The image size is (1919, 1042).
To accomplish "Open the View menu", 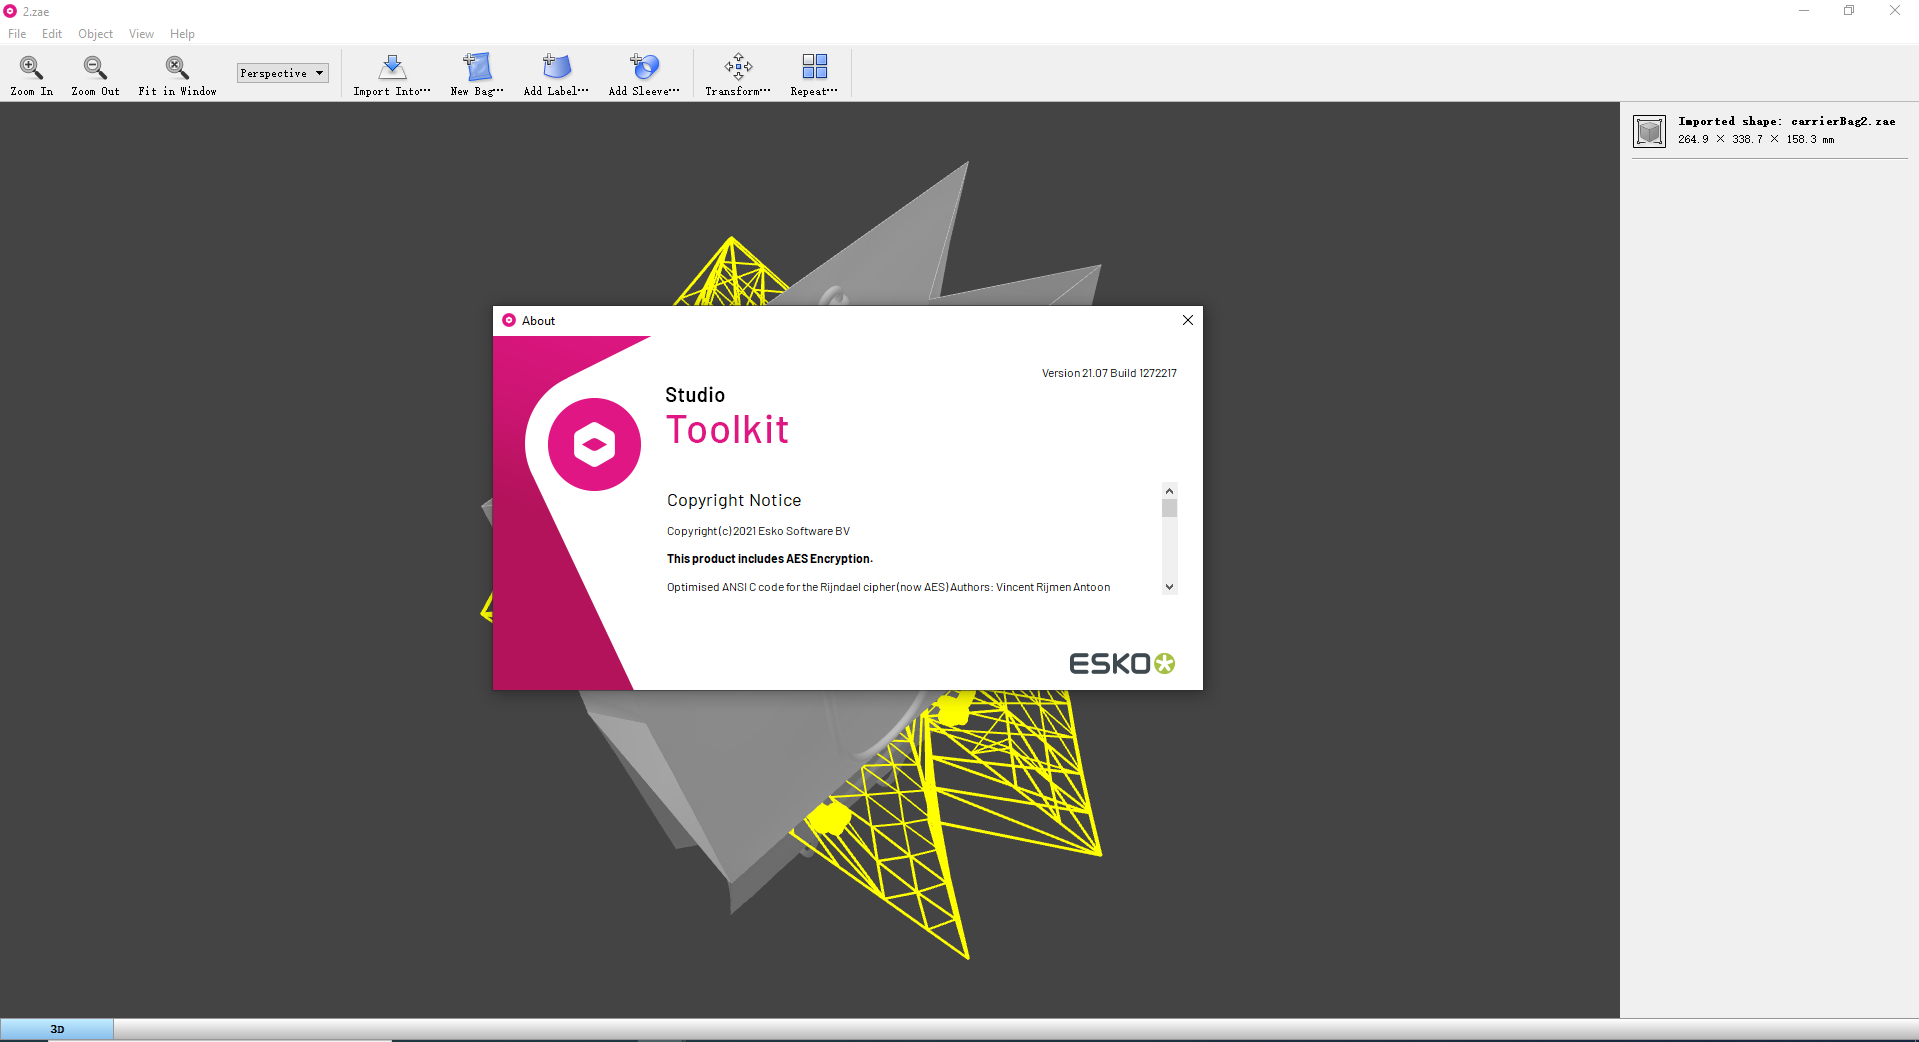I will (140, 33).
